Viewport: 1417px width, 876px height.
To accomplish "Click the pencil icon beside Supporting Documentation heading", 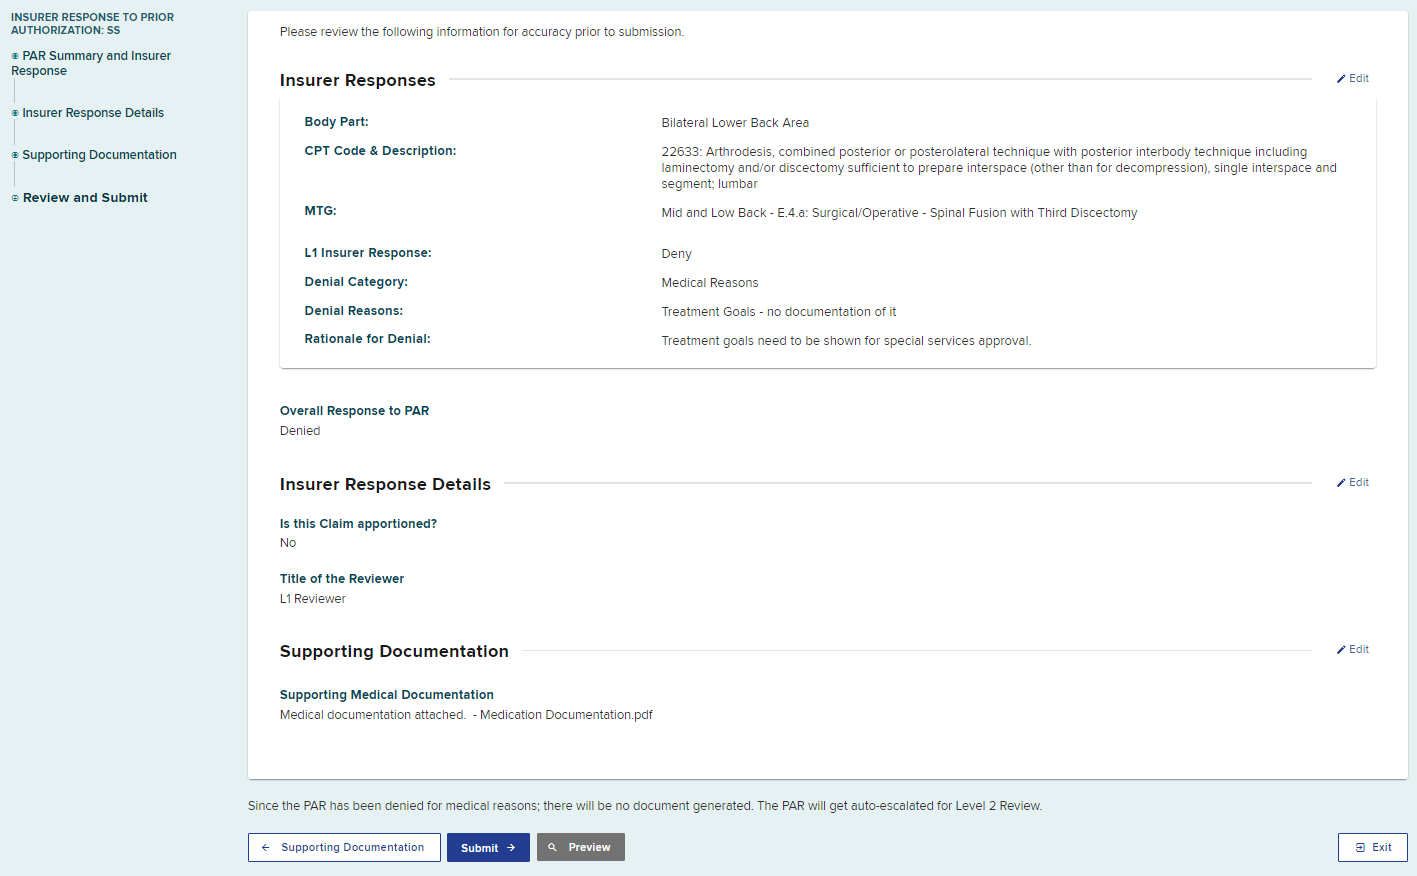I will coord(1341,650).
